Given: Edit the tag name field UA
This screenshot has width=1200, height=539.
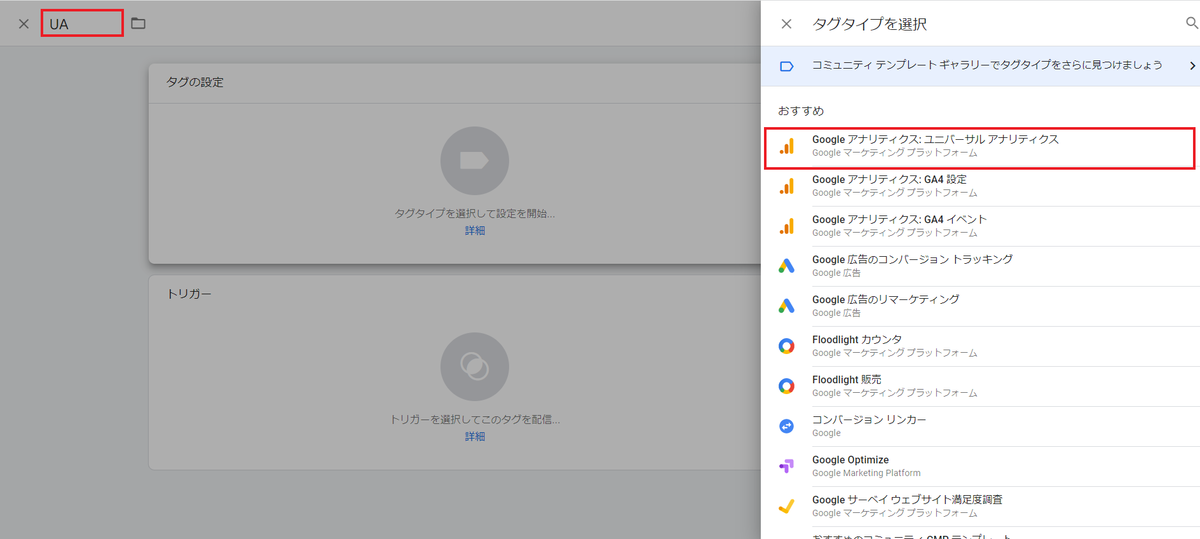Looking at the screenshot, I should [82, 23].
